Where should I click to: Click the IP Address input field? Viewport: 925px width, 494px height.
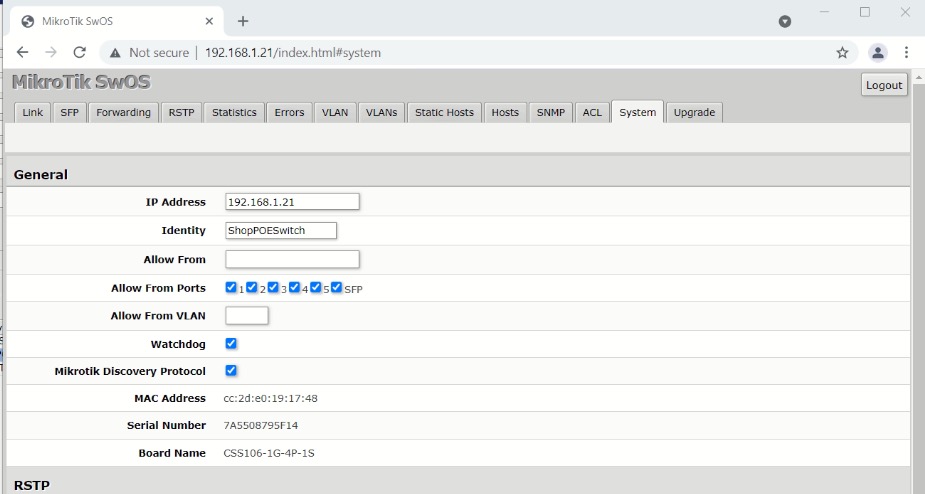[292, 202]
